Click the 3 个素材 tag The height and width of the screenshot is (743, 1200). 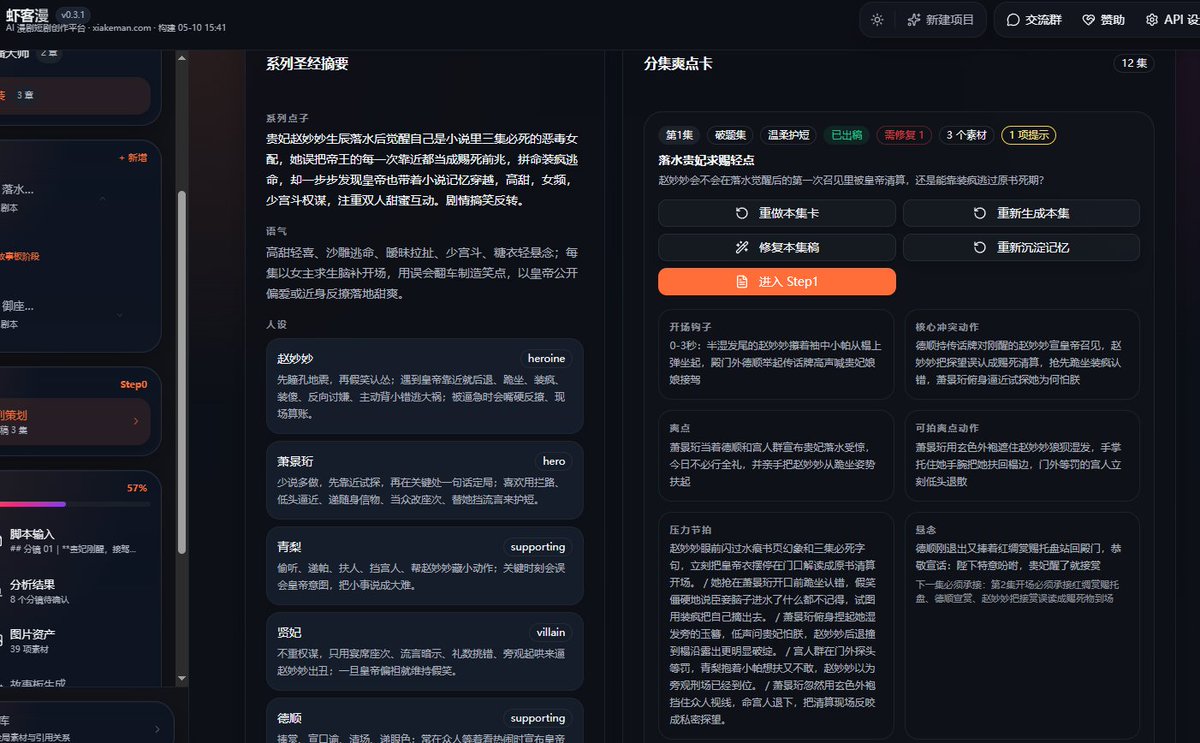pyautogui.click(x=966, y=135)
